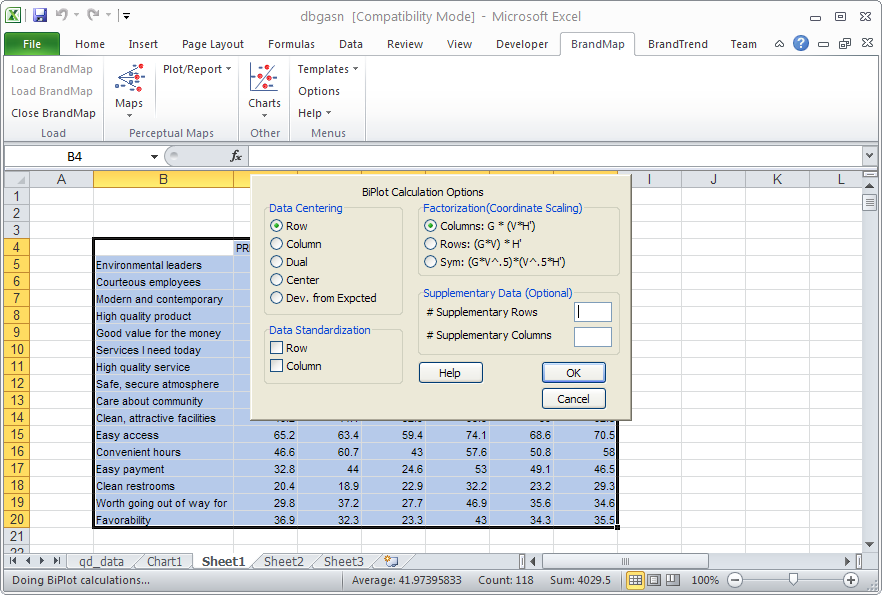882x595 pixels.
Task: Switch to Page Break Preview view icon
Action: click(675, 580)
